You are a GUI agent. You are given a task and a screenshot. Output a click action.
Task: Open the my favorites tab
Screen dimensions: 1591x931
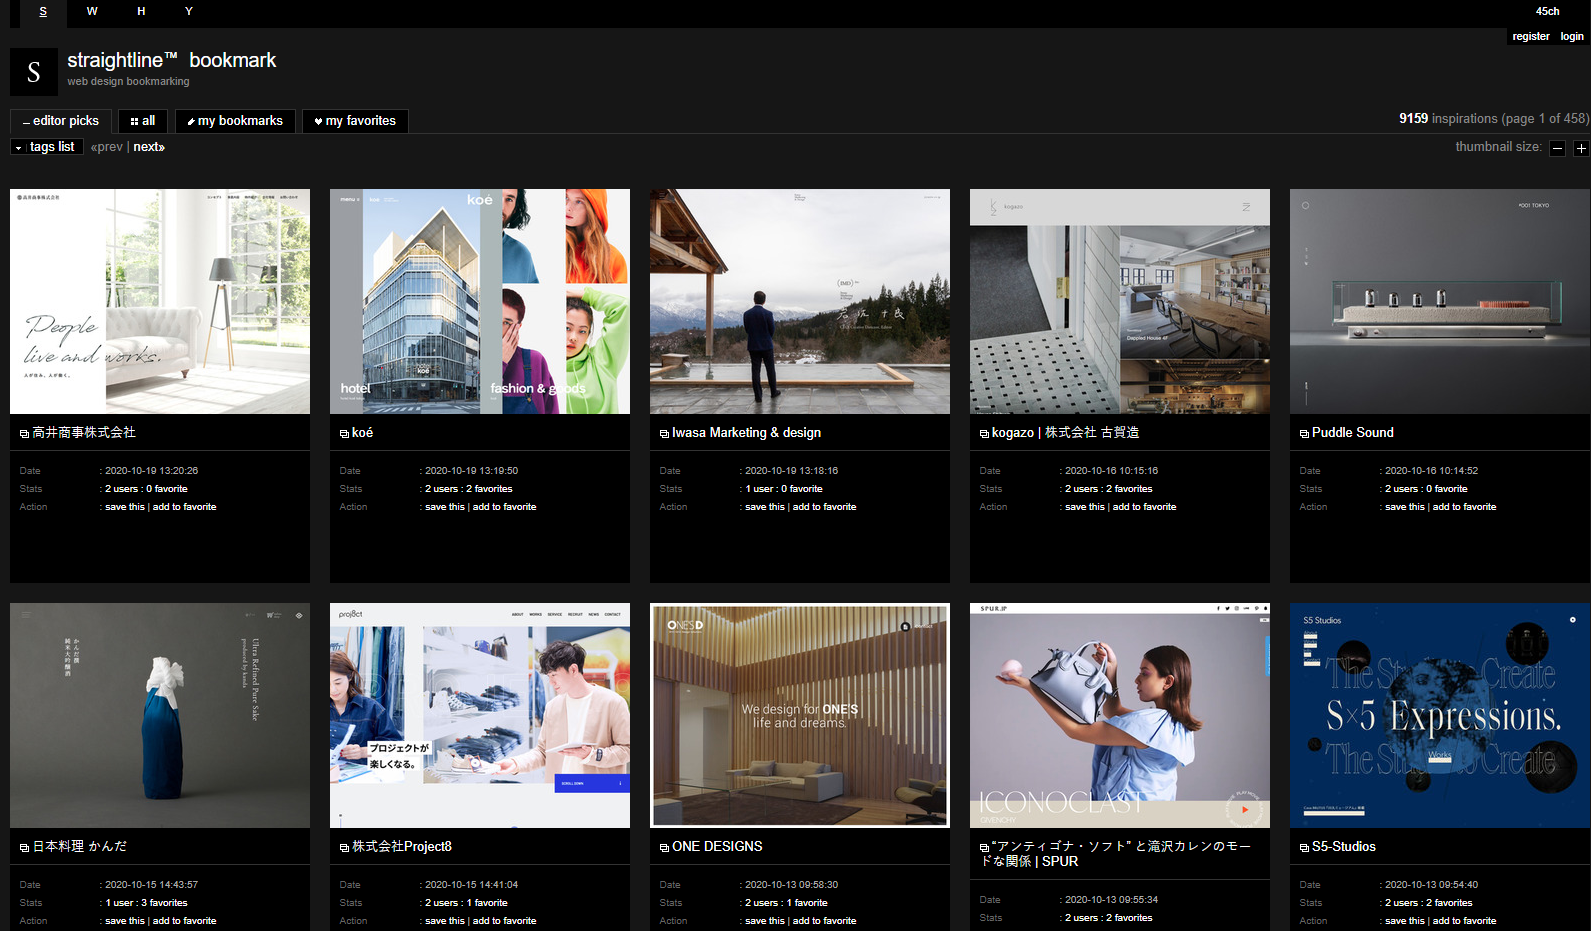tap(355, 121)
